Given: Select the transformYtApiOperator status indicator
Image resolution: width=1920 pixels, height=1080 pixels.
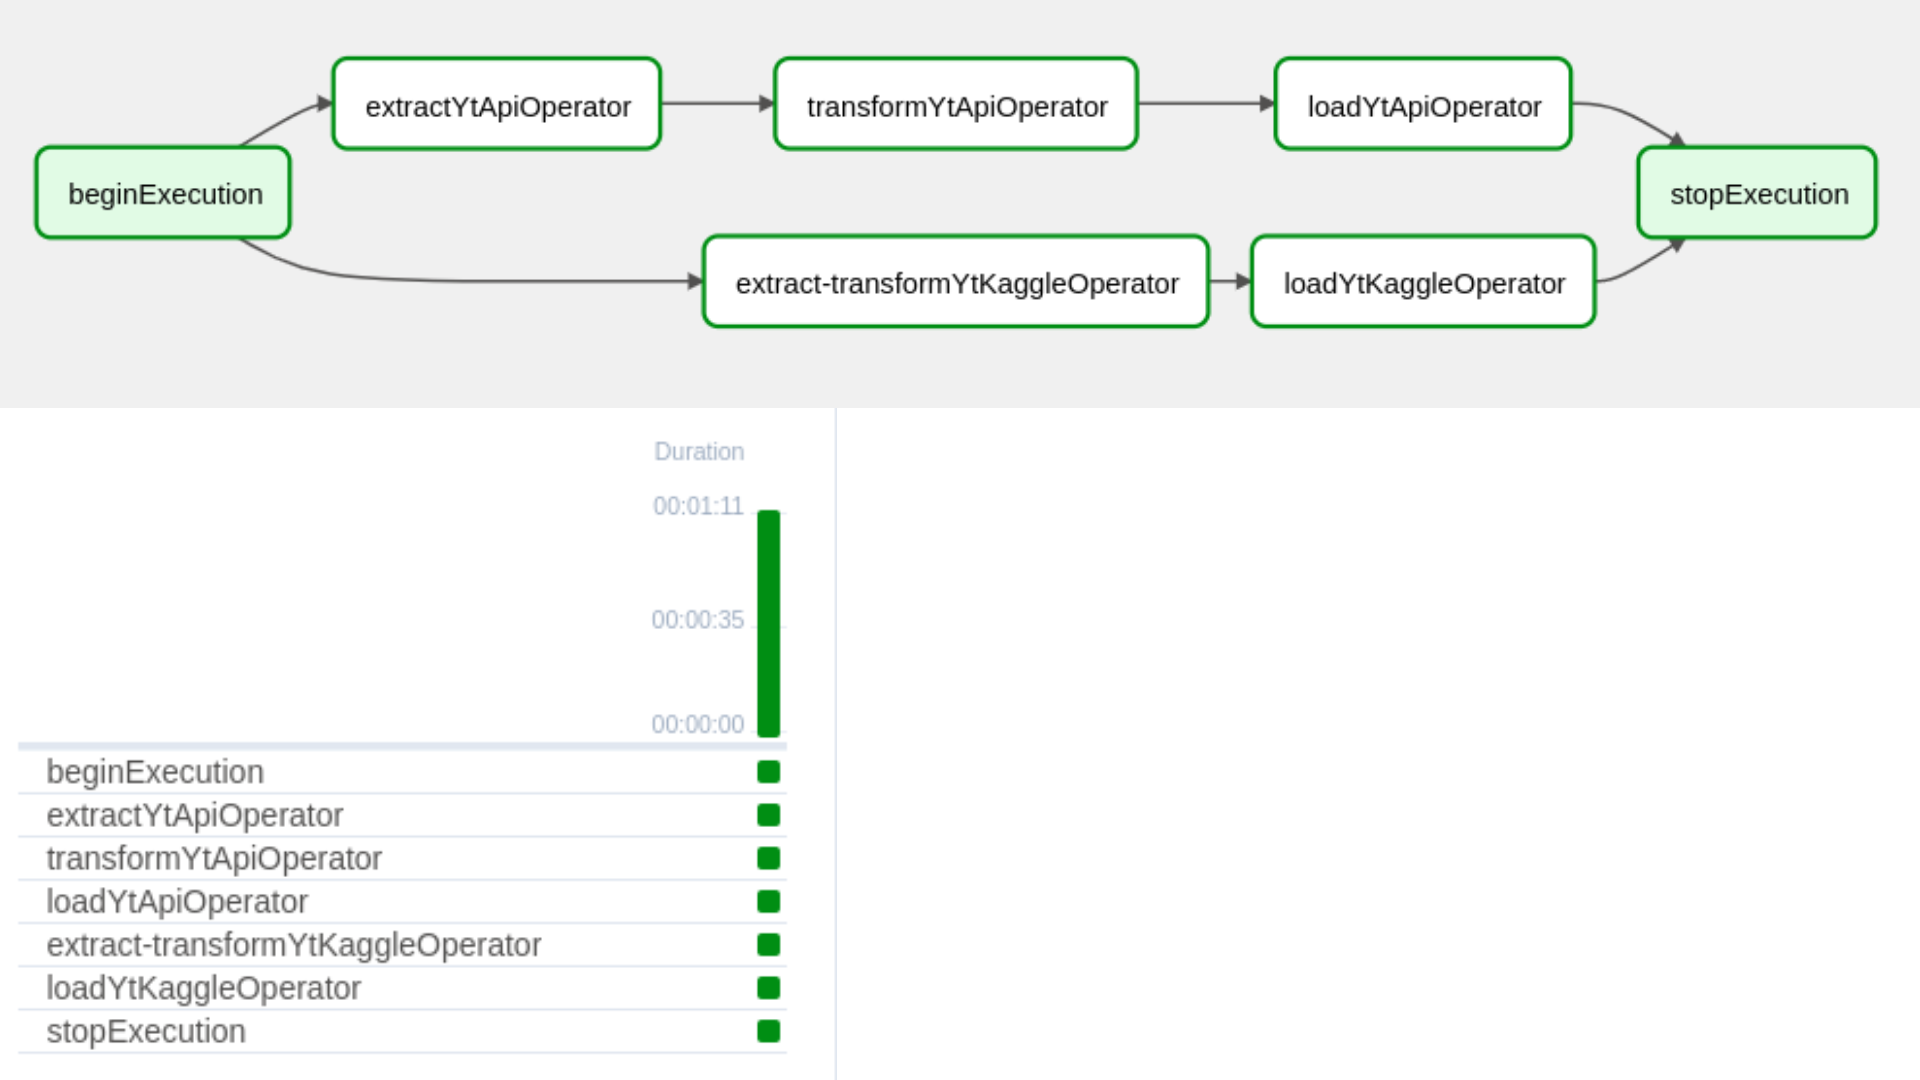Looking at the screenshot, I should click(x=768, y=857).
